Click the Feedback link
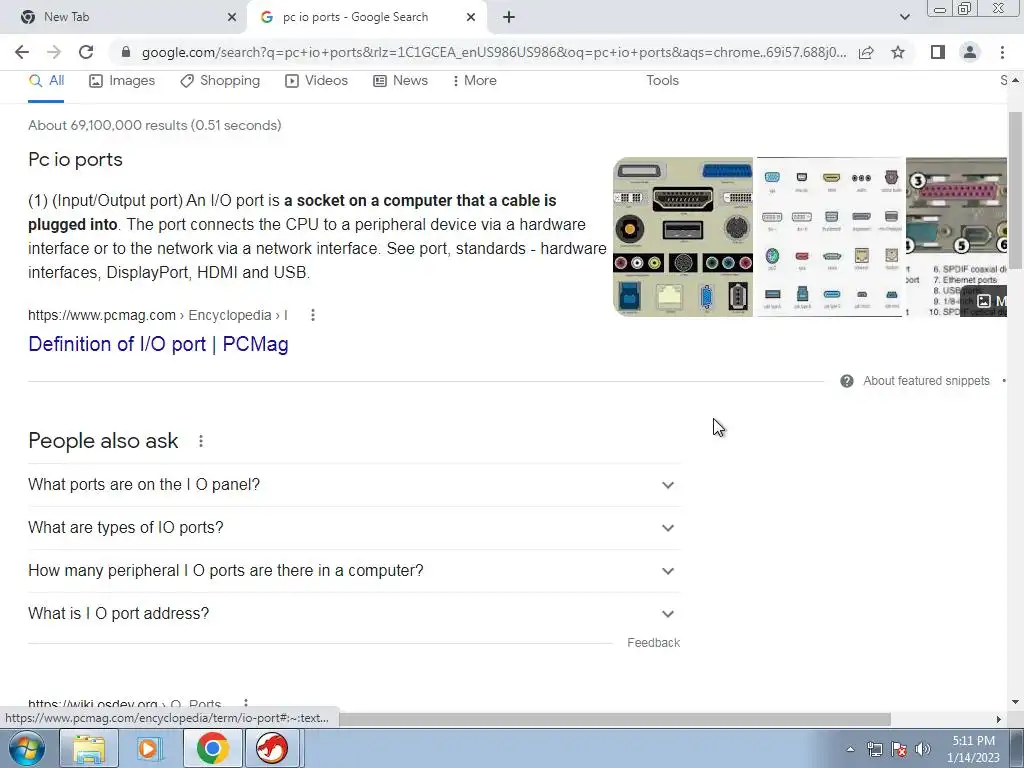 (x=653, y=643)
